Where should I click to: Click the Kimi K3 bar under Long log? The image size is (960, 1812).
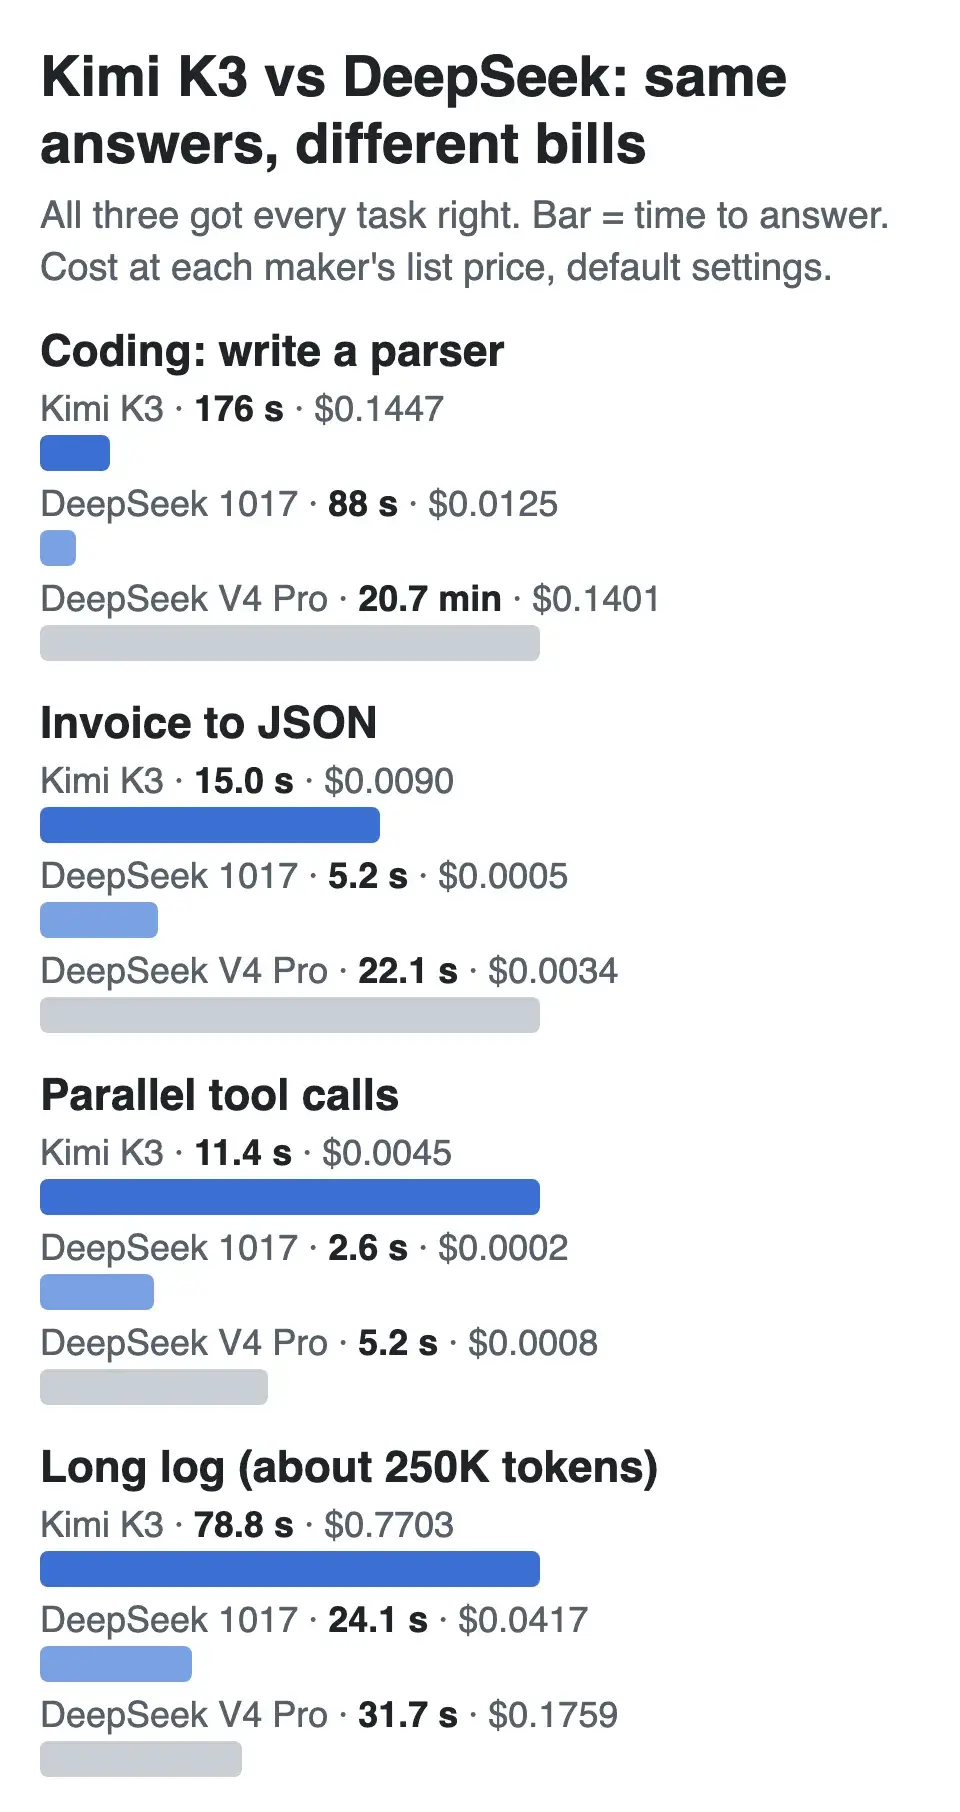(290, 1569)
